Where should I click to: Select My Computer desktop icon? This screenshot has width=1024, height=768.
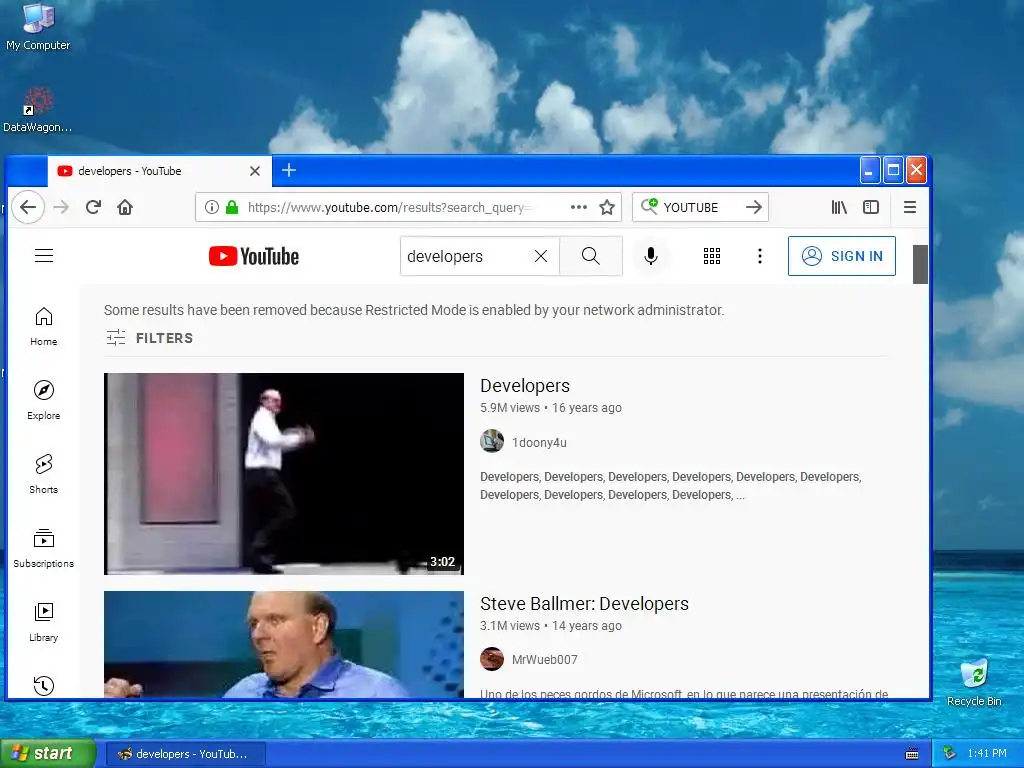pyautogui.click(x=38, y=27)
